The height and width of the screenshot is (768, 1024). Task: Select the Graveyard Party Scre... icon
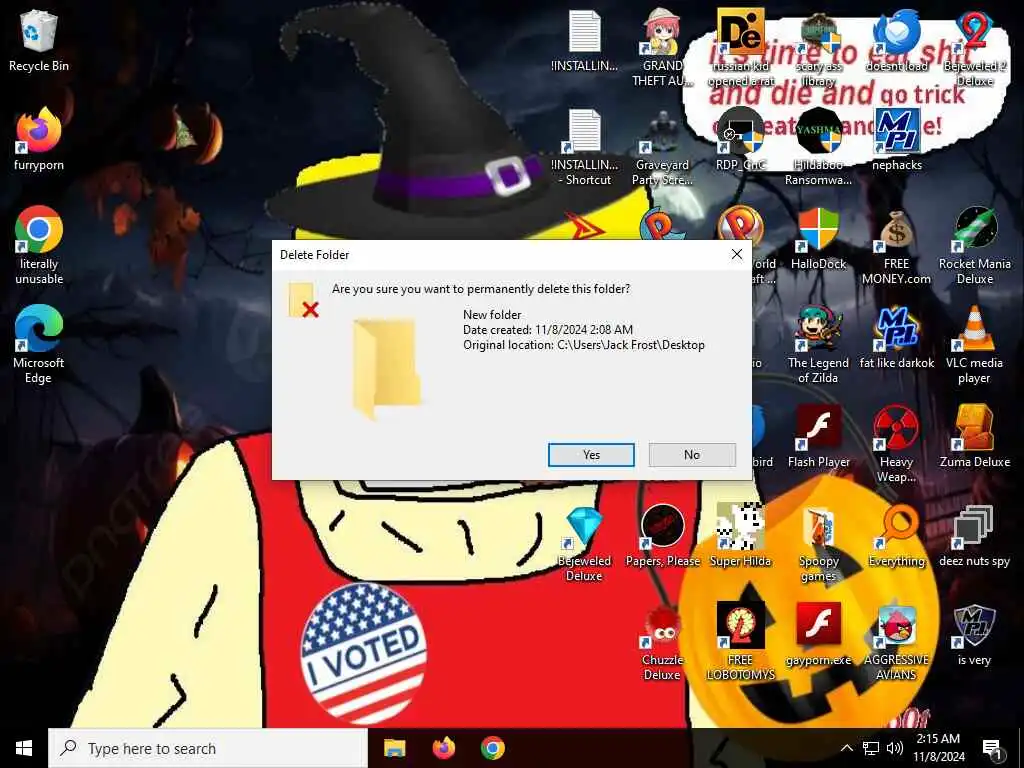point(662,148)
